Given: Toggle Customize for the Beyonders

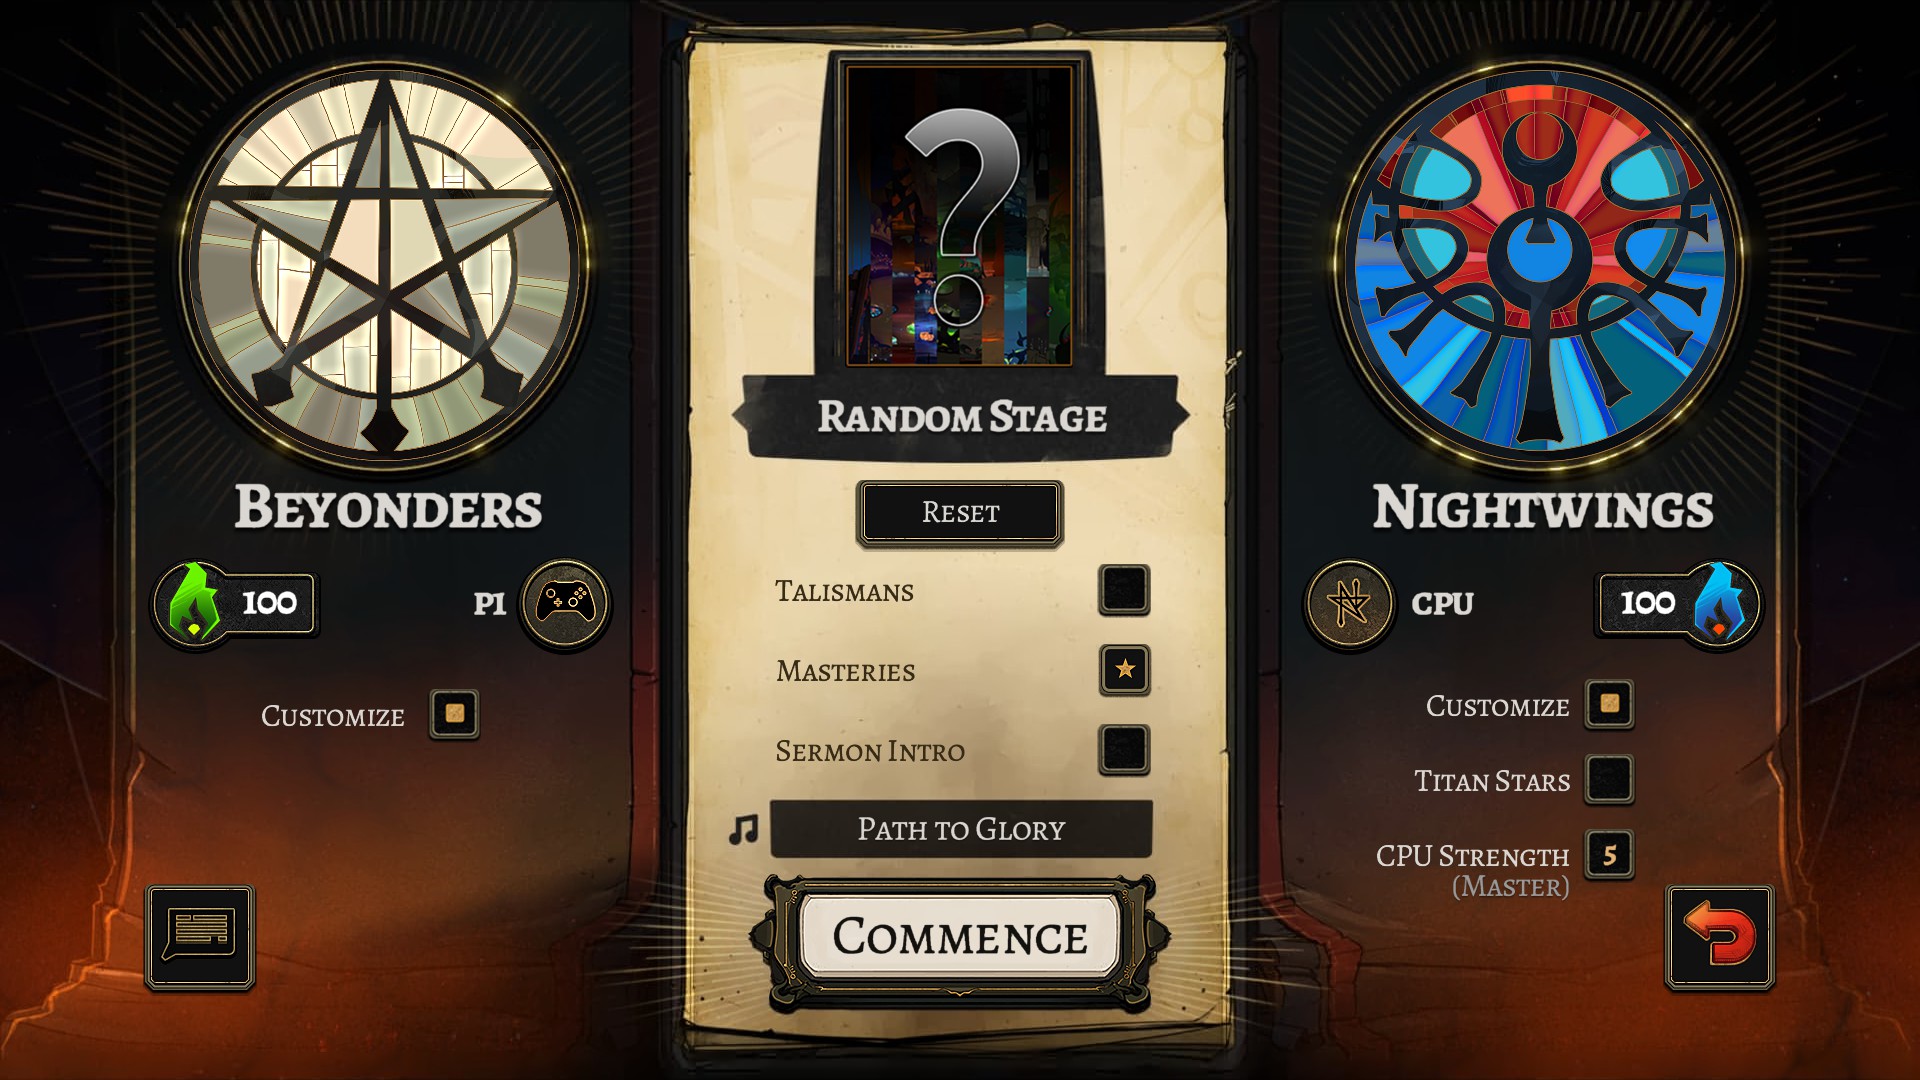Looking at the screenshot, I should pos(454,714).
